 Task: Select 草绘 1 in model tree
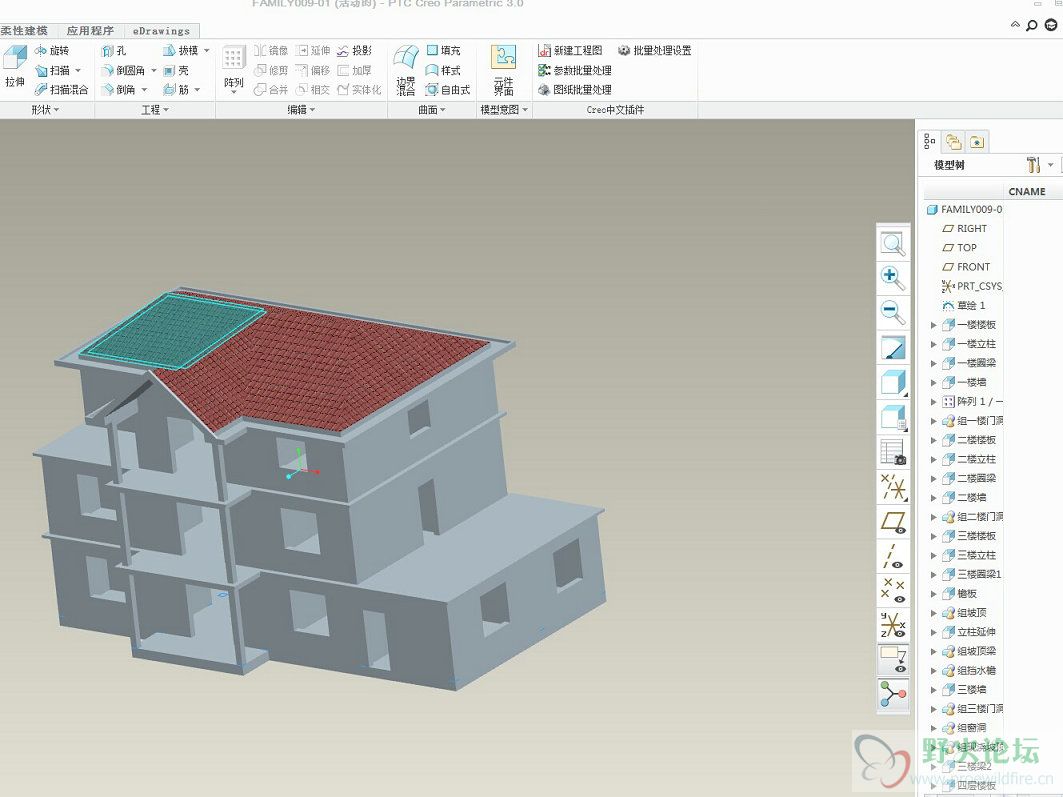(964, 306)
